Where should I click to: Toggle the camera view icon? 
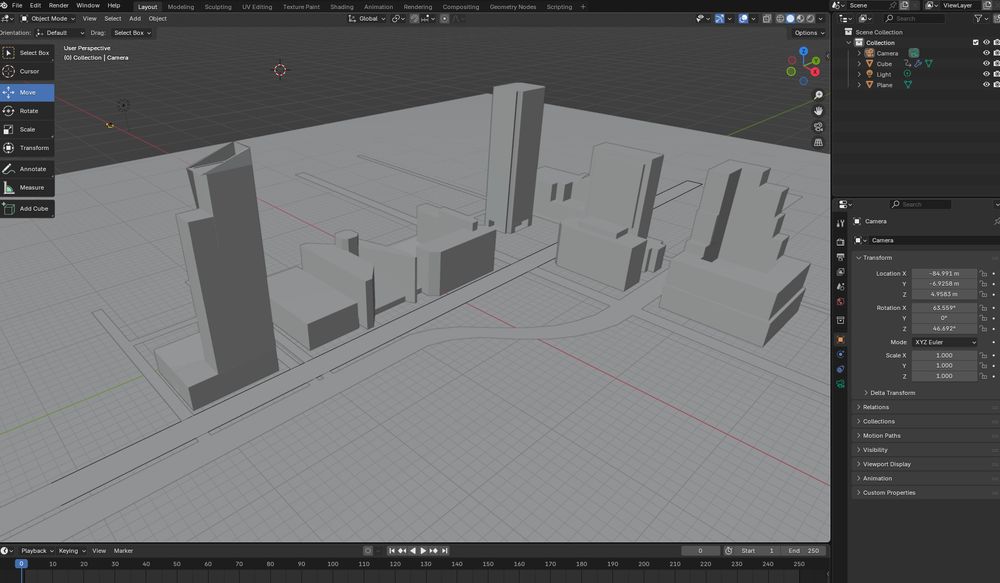tap(818, 127)
